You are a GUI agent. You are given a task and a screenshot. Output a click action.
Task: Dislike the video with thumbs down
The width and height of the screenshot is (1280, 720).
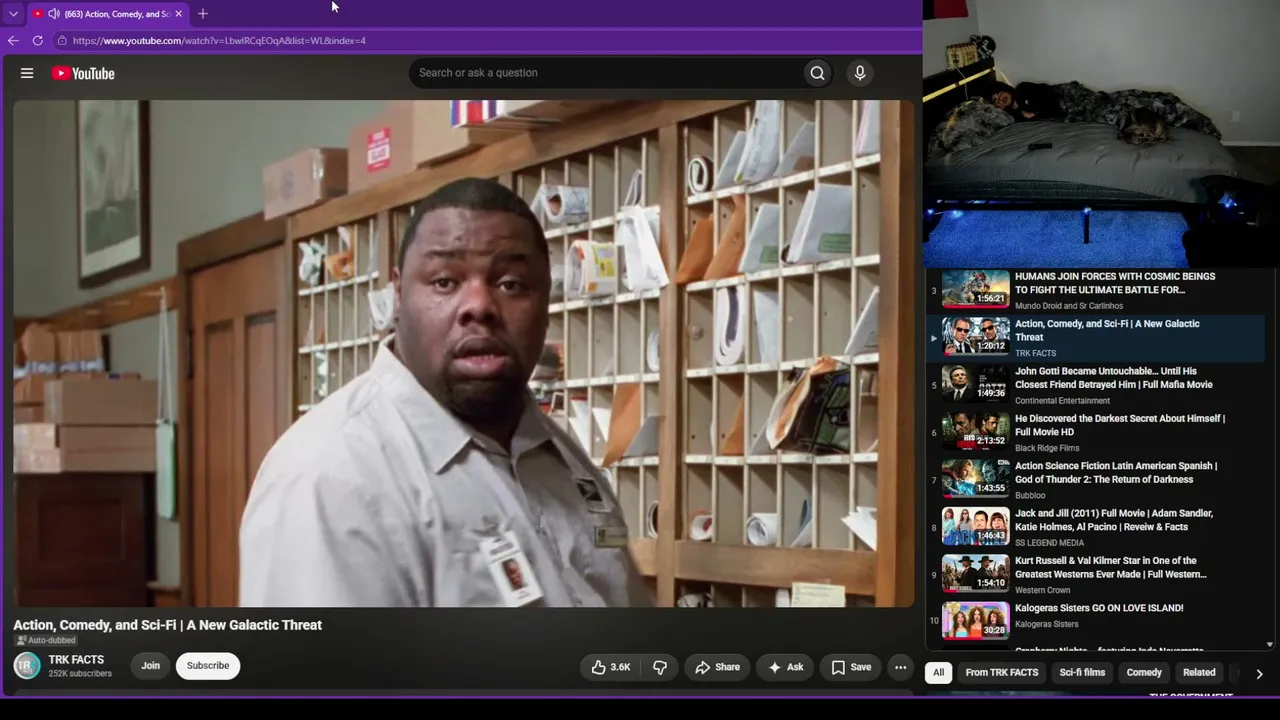(660, 667)
